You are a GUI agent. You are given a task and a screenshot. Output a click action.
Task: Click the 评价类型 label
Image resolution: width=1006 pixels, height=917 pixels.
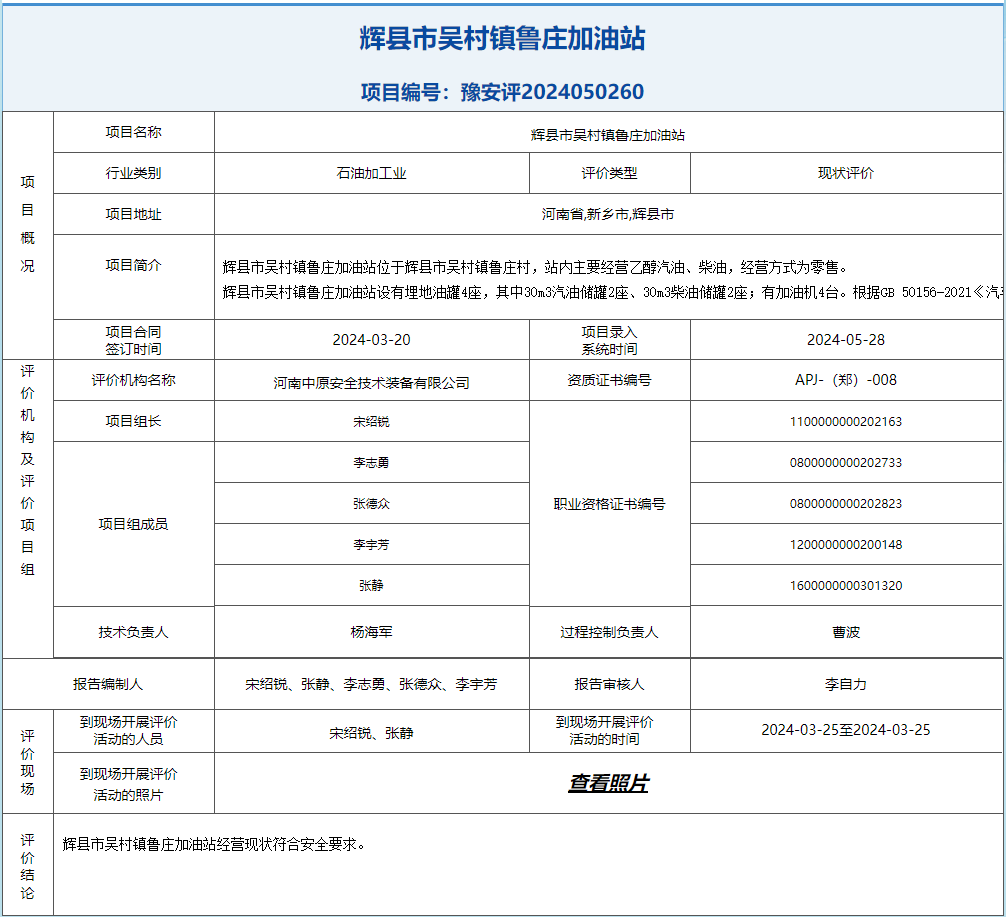click(x=610, y=173)
